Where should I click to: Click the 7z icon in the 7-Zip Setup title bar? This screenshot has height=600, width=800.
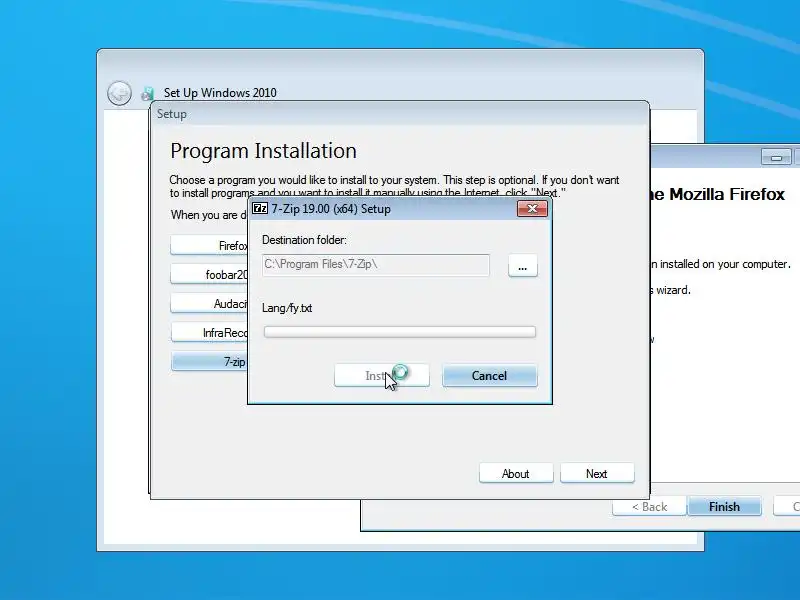(260, 208)
